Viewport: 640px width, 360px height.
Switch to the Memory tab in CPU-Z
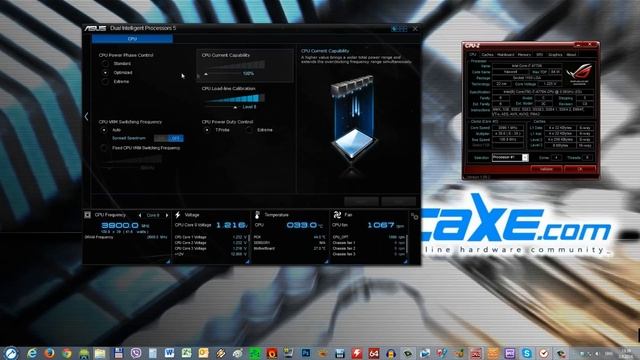tap(524, 54)
